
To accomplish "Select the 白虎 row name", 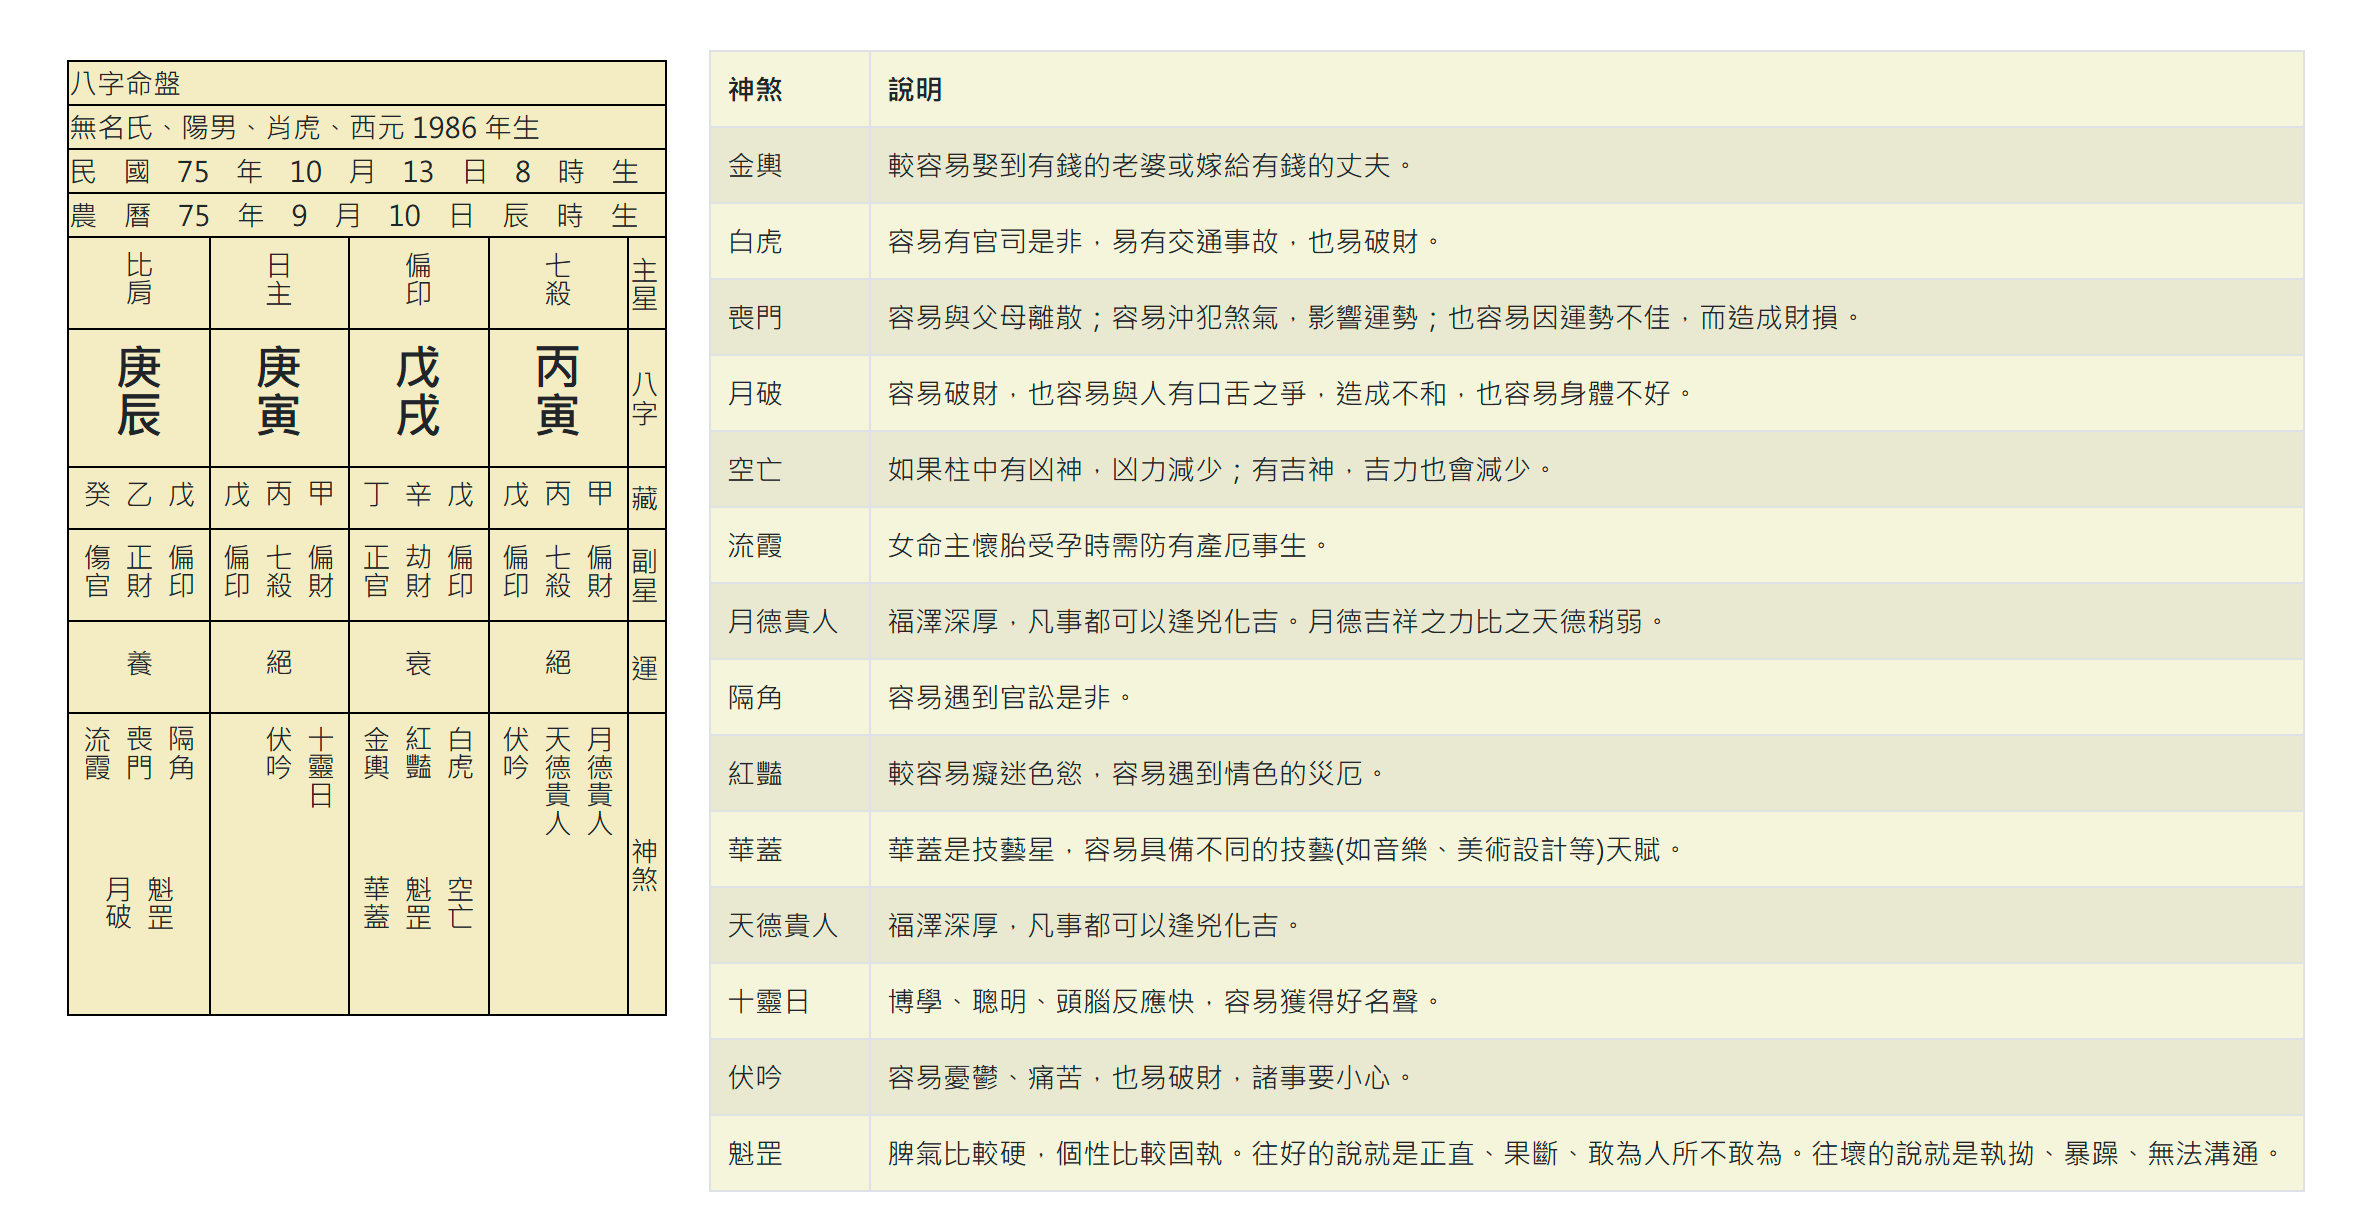I will click(x=755, y=242).
